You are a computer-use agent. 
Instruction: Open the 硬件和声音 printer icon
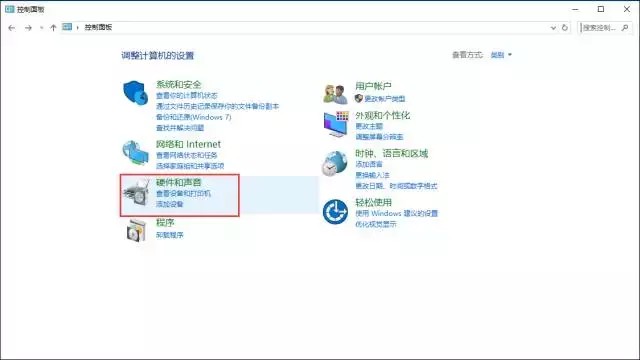click(136, 193)
